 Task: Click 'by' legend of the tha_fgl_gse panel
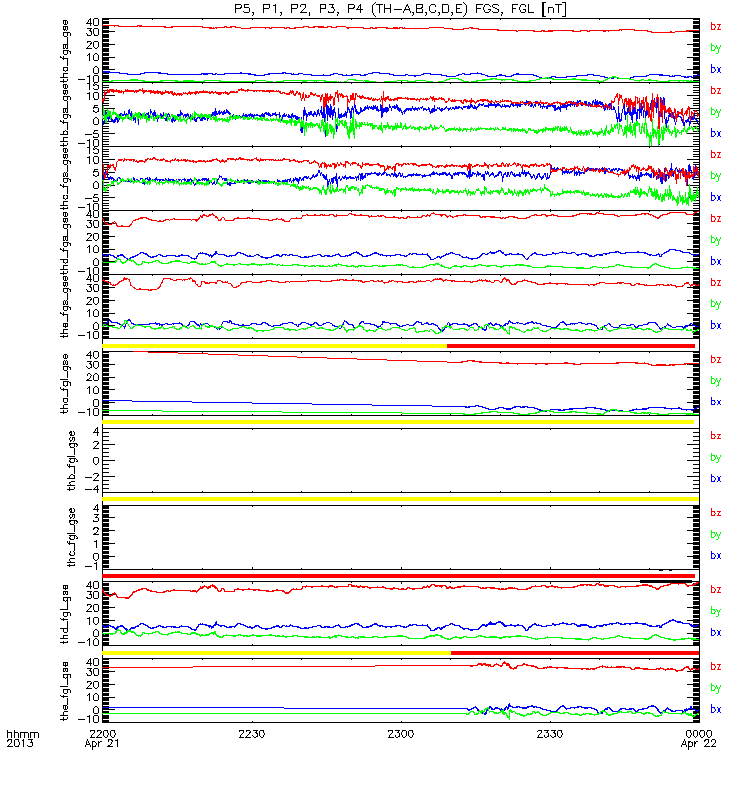(715, 381)
